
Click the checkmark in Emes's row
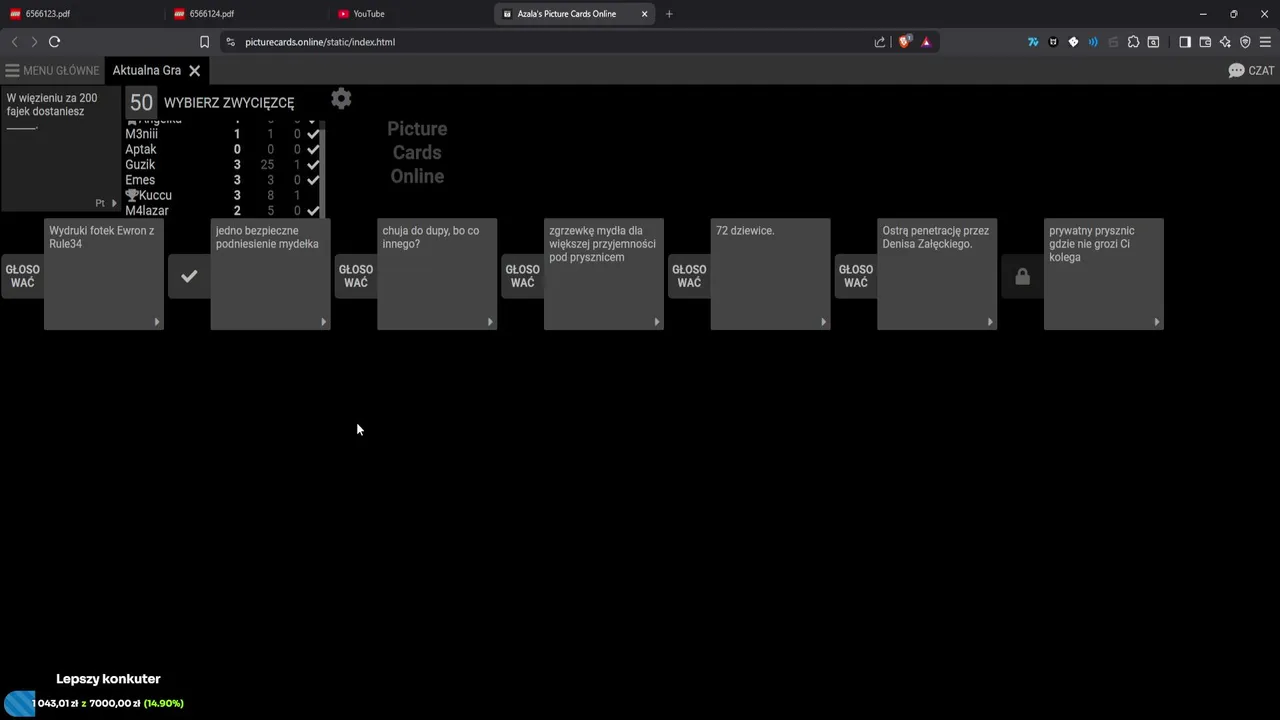coord(313,180)
